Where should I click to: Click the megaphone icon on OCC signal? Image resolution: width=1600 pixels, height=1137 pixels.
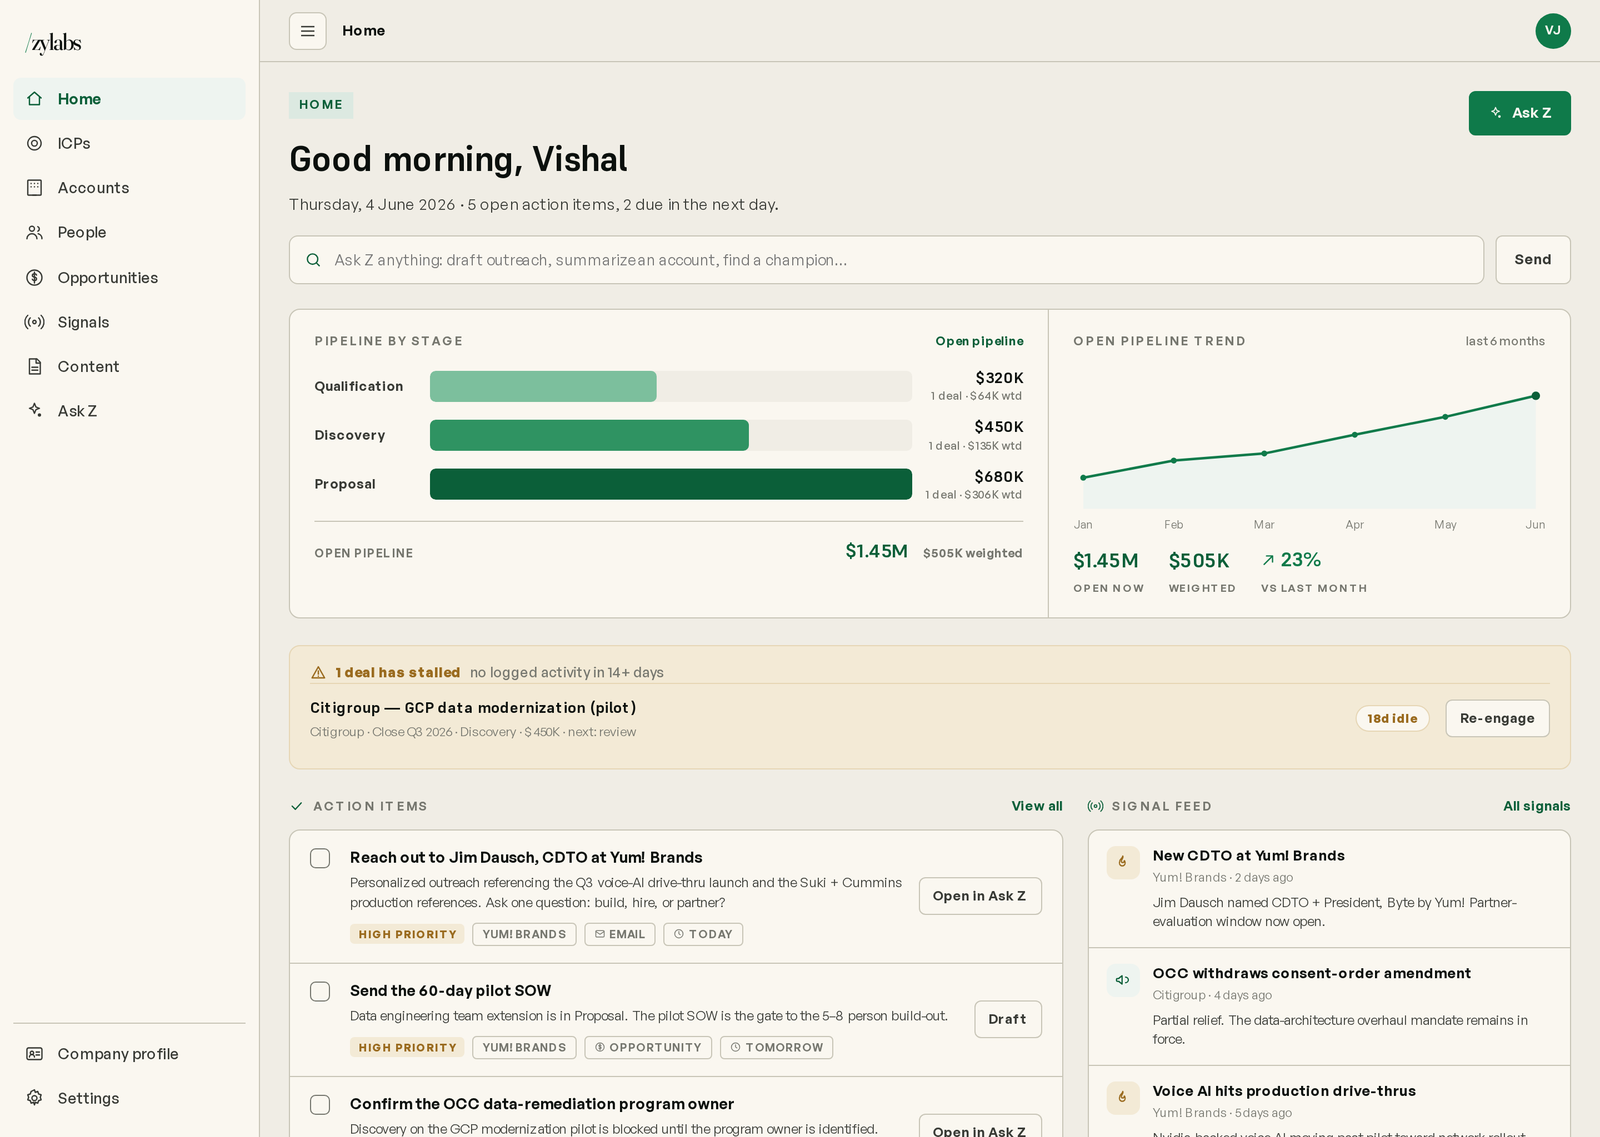click(1123, 980)
